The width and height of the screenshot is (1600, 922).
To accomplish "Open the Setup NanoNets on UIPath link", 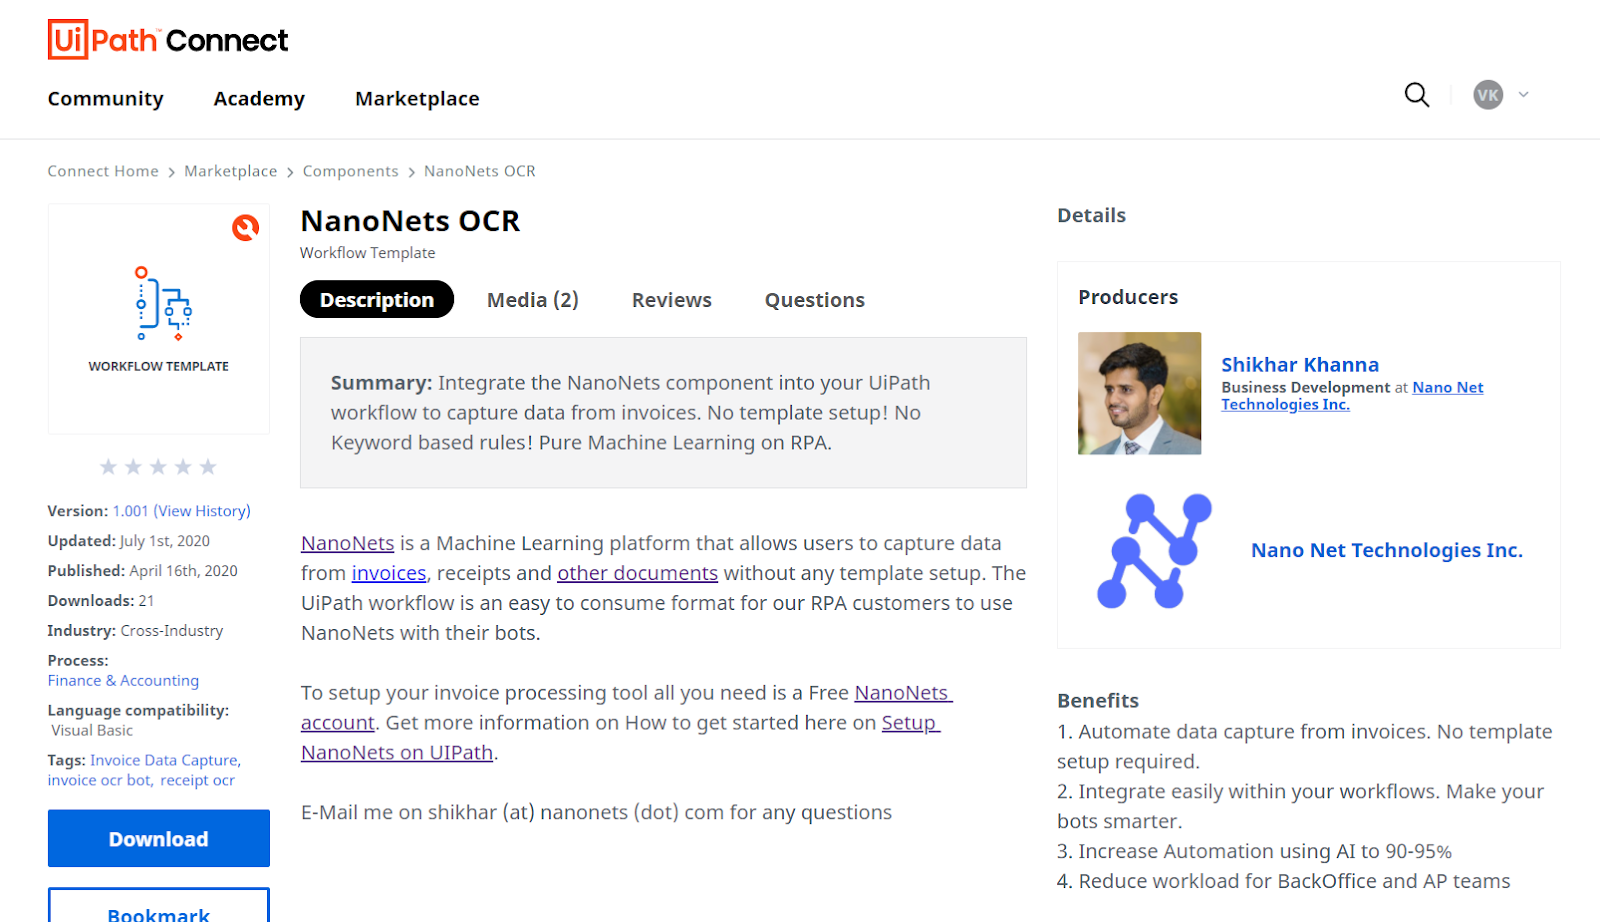I will point(620,738).
